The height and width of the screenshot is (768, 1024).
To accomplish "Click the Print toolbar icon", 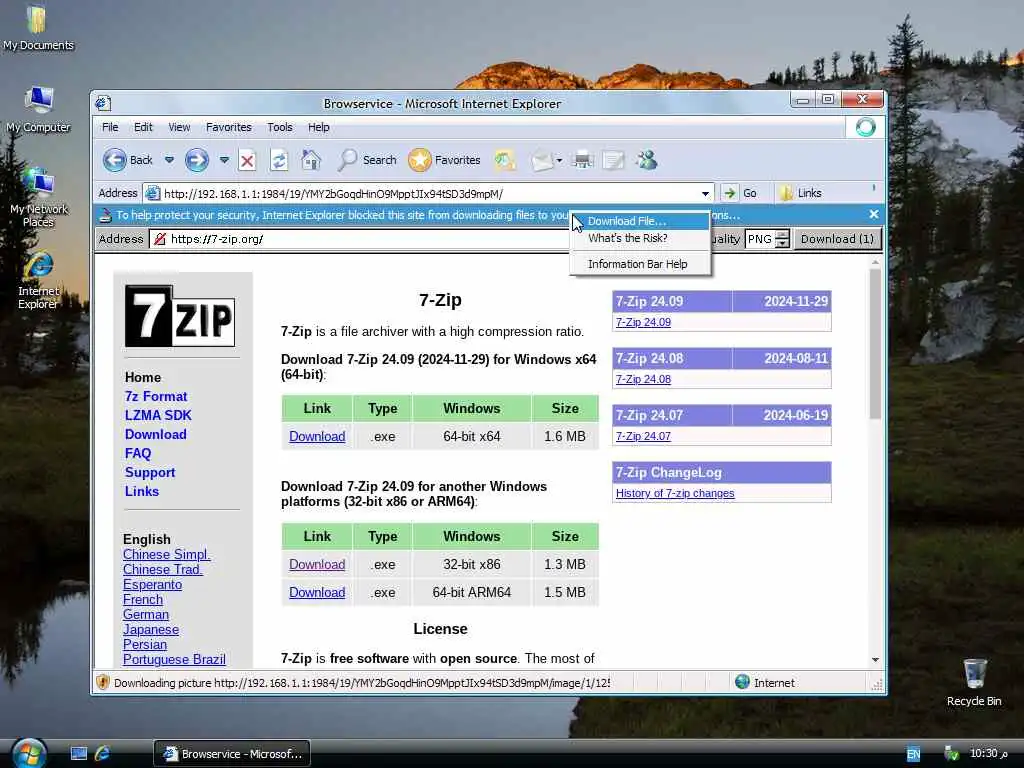I will (x=583, y=160).
